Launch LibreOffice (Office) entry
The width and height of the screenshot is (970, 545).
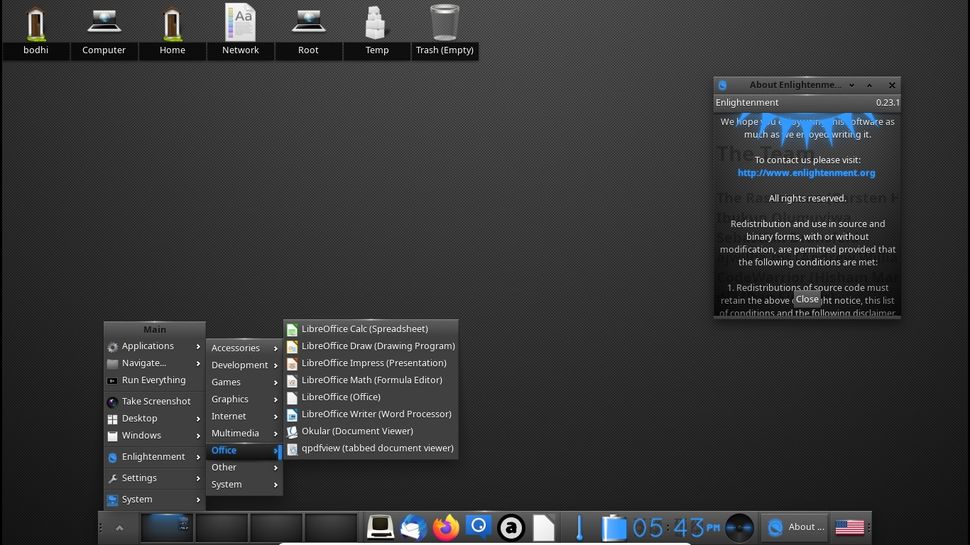371,397
